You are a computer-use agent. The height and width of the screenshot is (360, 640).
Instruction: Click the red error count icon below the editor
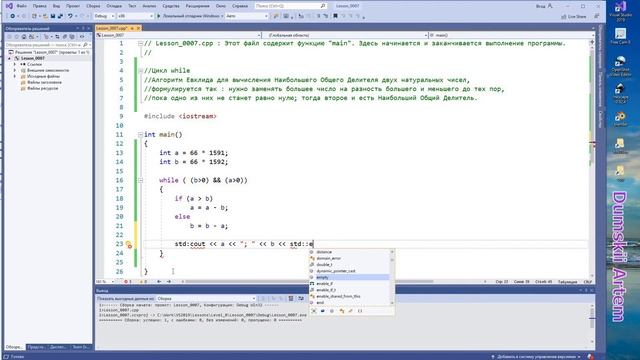pos(127,282)
